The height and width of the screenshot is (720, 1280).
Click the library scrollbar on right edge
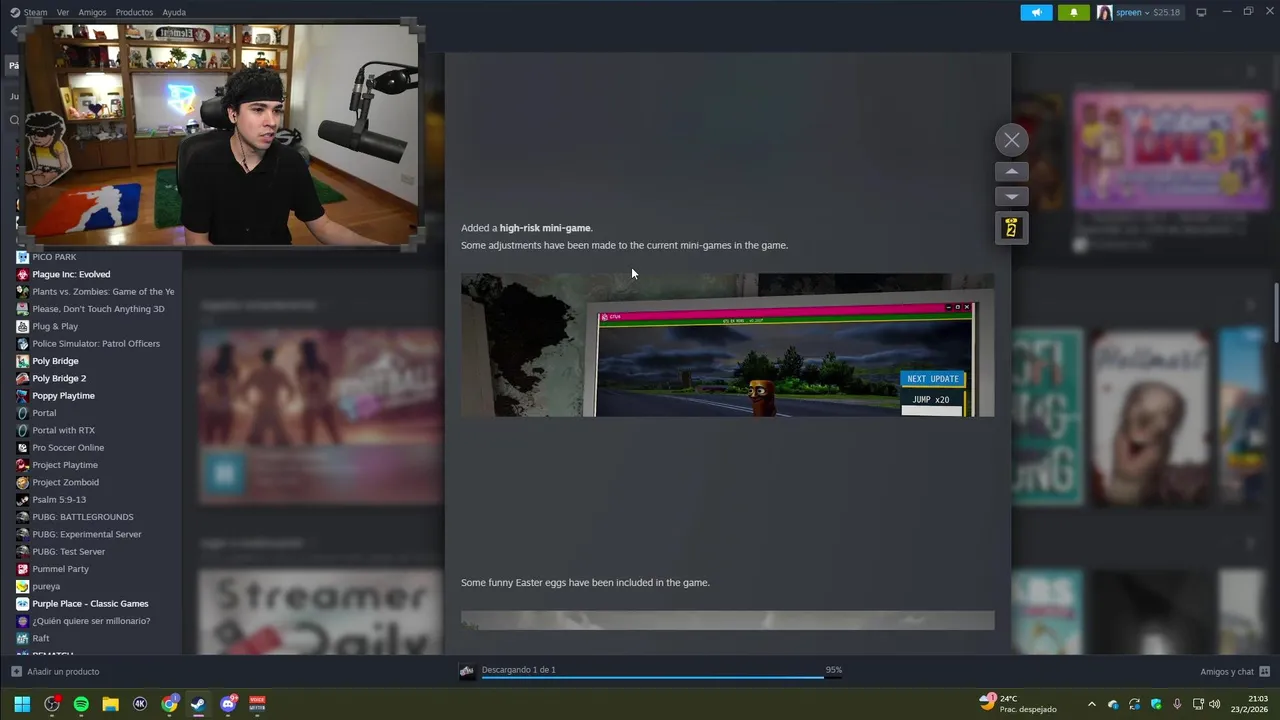pyautogui.click(x=1275, y=313)
